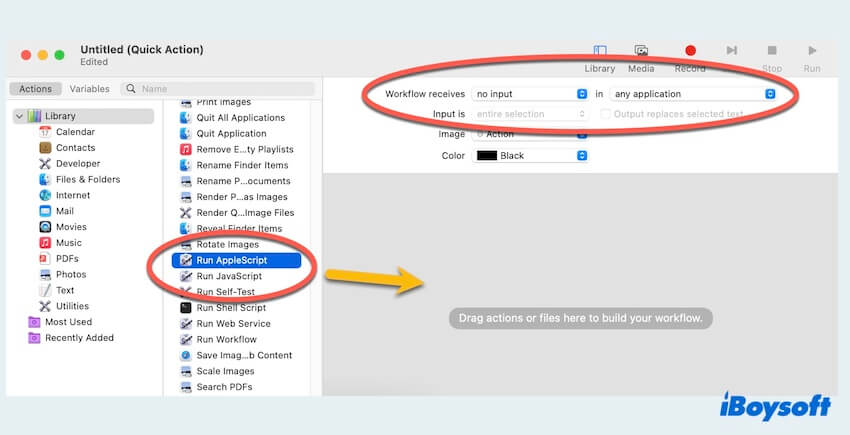The height and width of the screenshot is (435, 850).
Task: Select the Text category icon
Action: coord(45,290)
